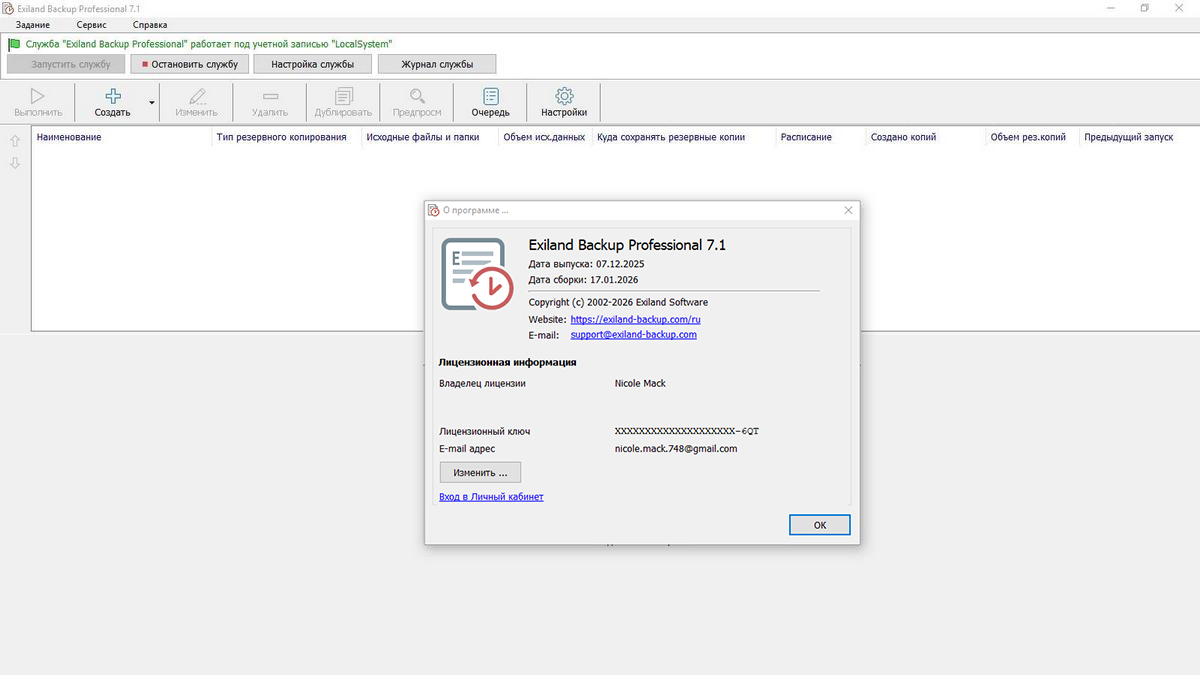Open the Сервис menu
Screen dimensions: 1200x675
[x=91, y=24]
